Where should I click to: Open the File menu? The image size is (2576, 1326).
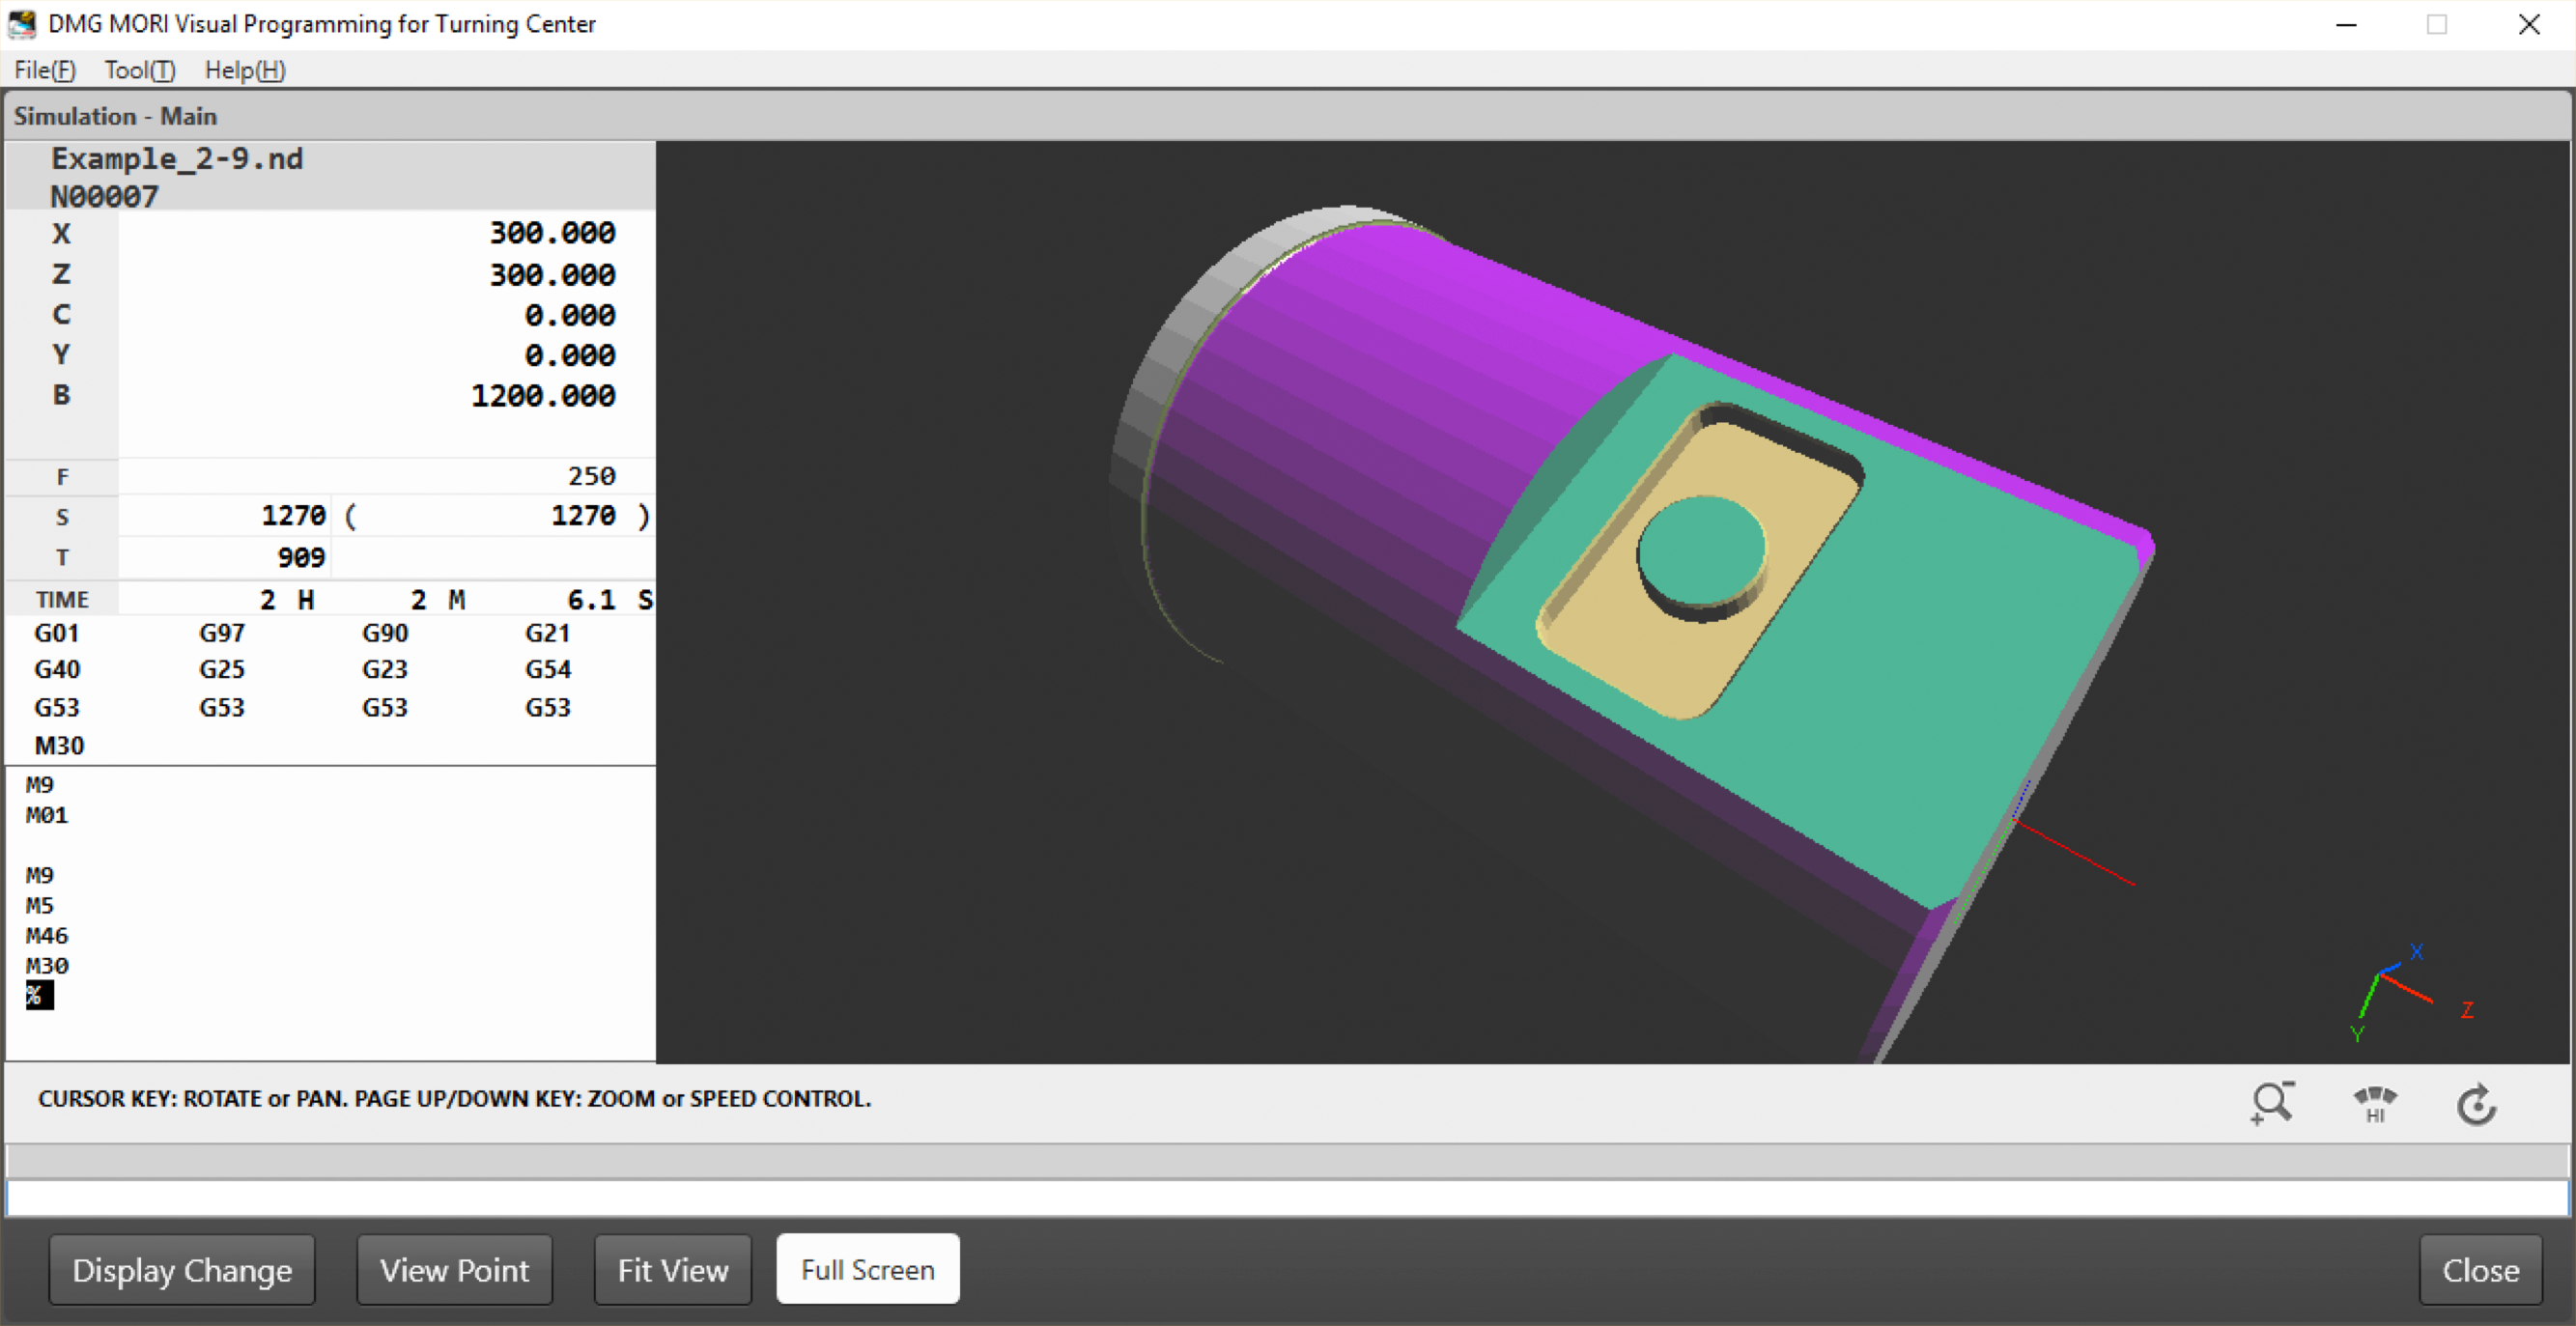point(45,70)
